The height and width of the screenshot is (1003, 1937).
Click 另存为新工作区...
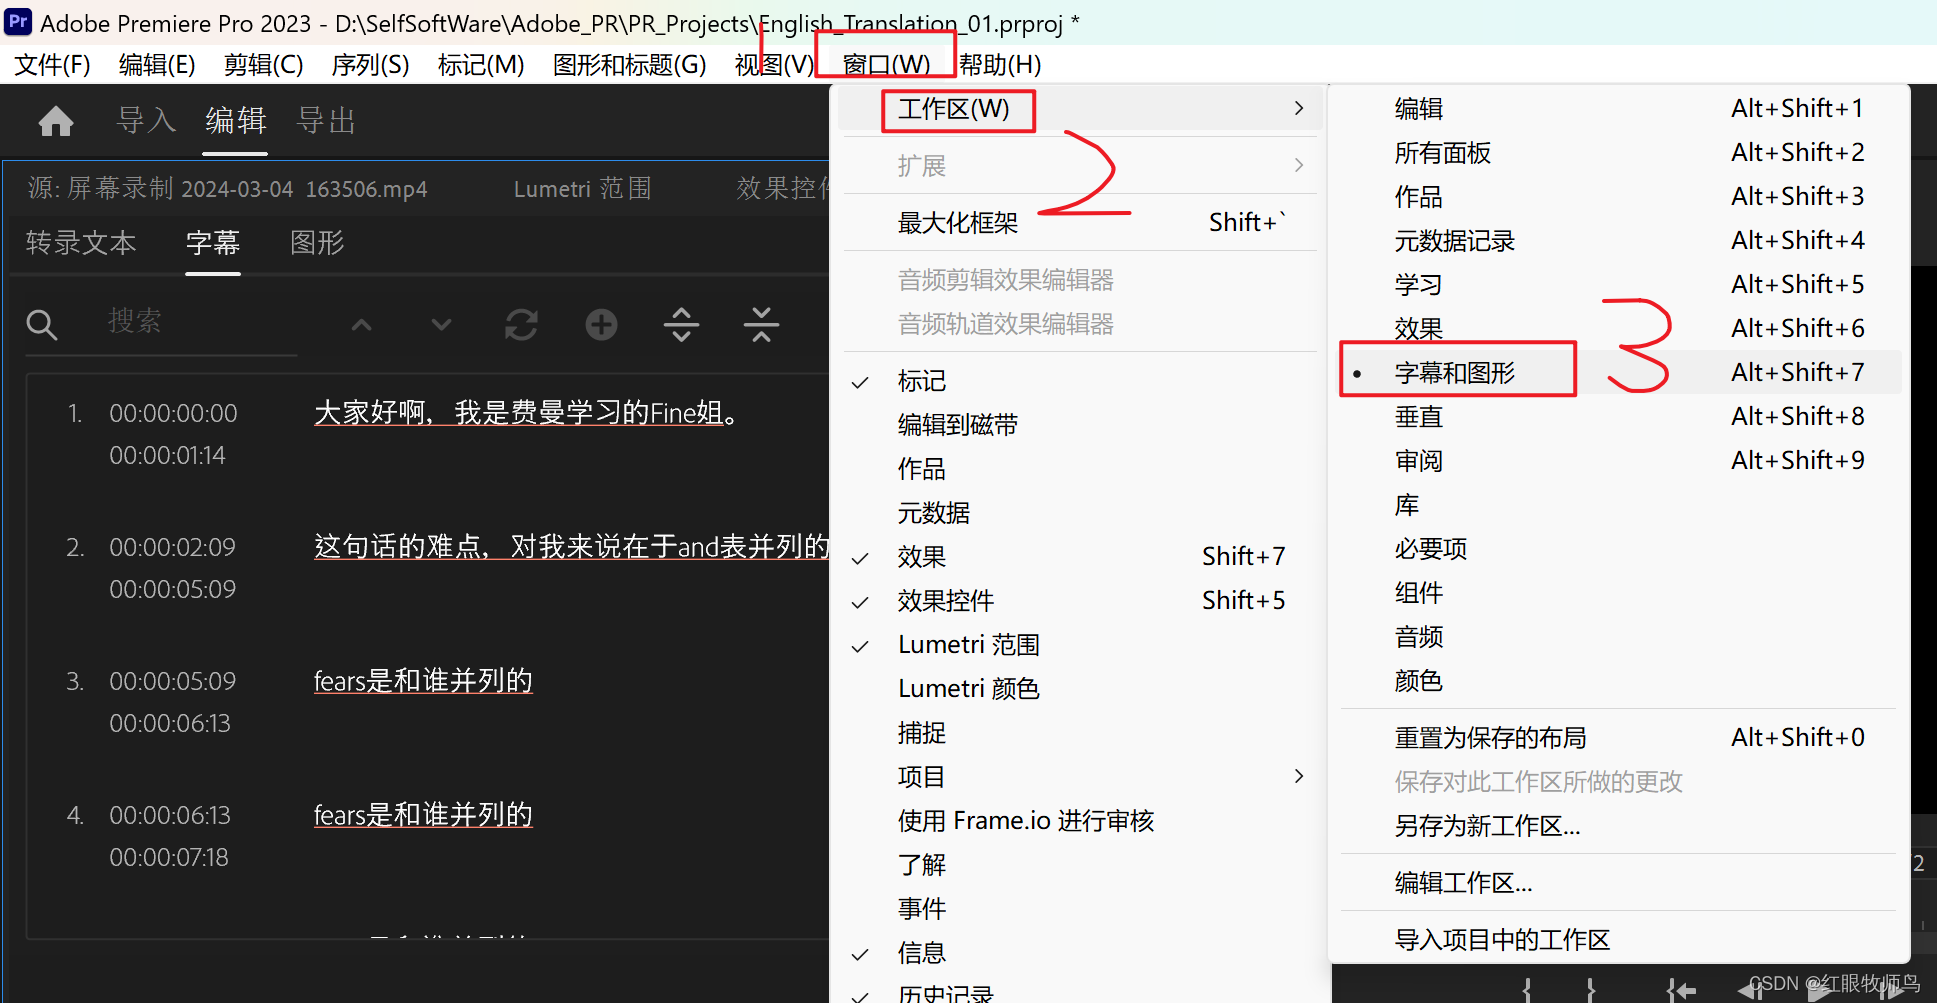[1619, 826]
